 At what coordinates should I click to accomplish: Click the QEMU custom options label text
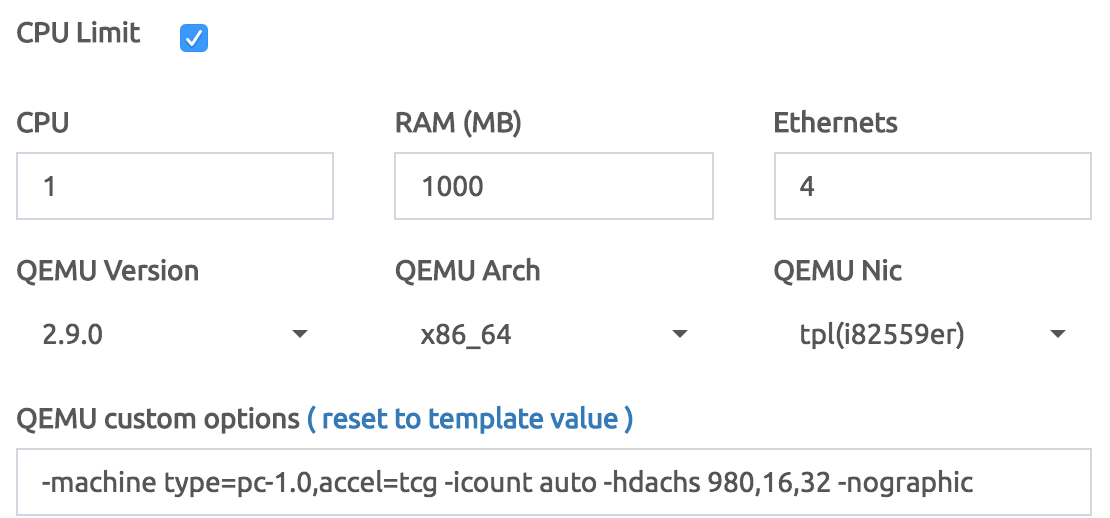(158, 419)
